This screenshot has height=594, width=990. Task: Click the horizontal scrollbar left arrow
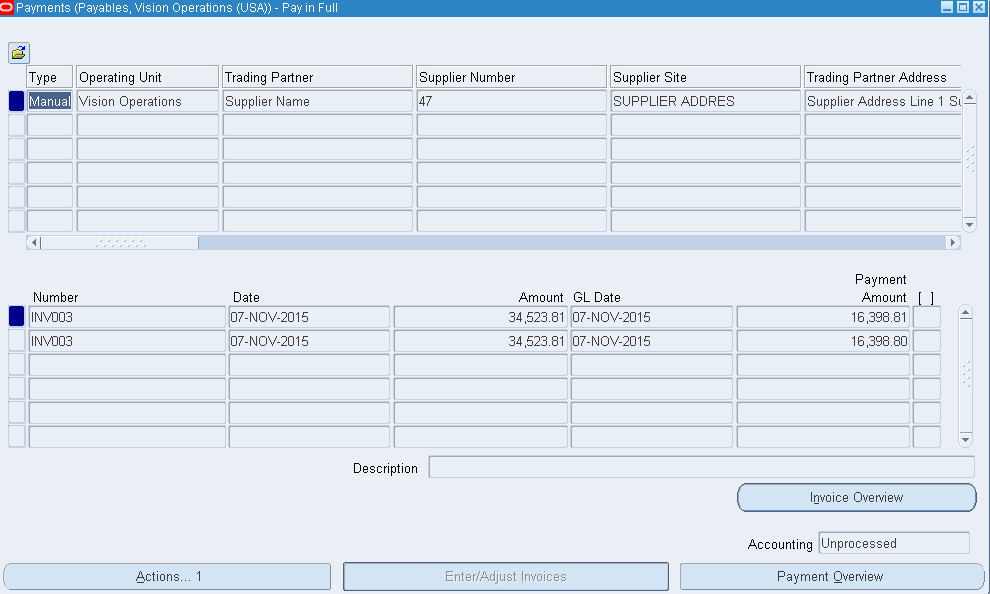(x=34, y=243)
